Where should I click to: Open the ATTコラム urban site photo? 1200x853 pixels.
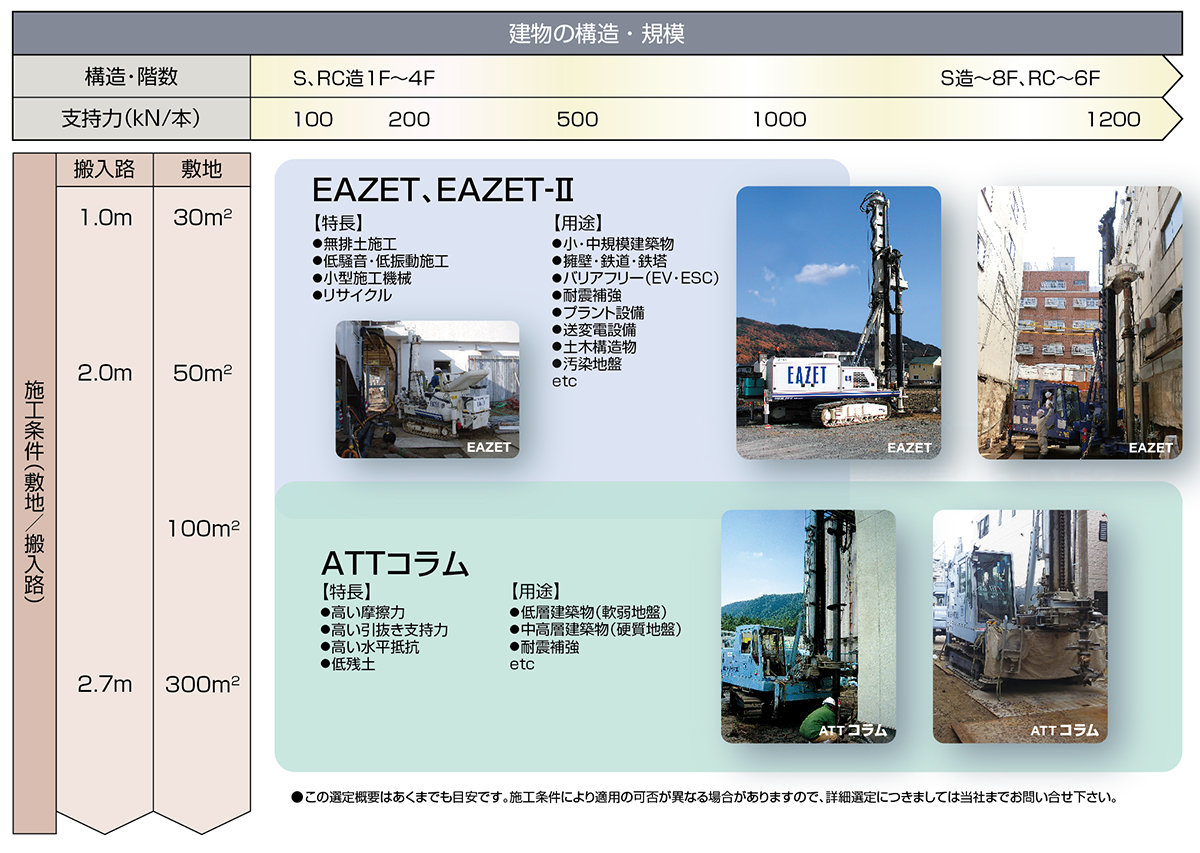[x=1020, y=627]
